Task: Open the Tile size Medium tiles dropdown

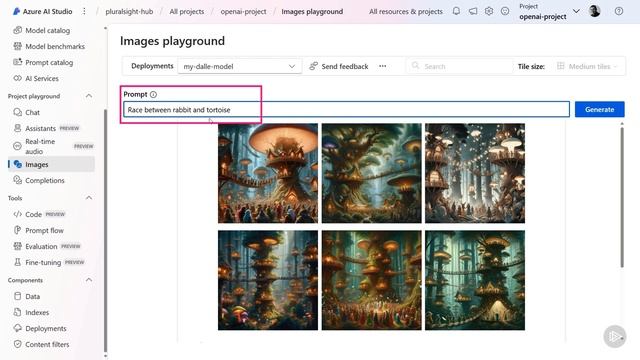Action: [x=587, y=66]
